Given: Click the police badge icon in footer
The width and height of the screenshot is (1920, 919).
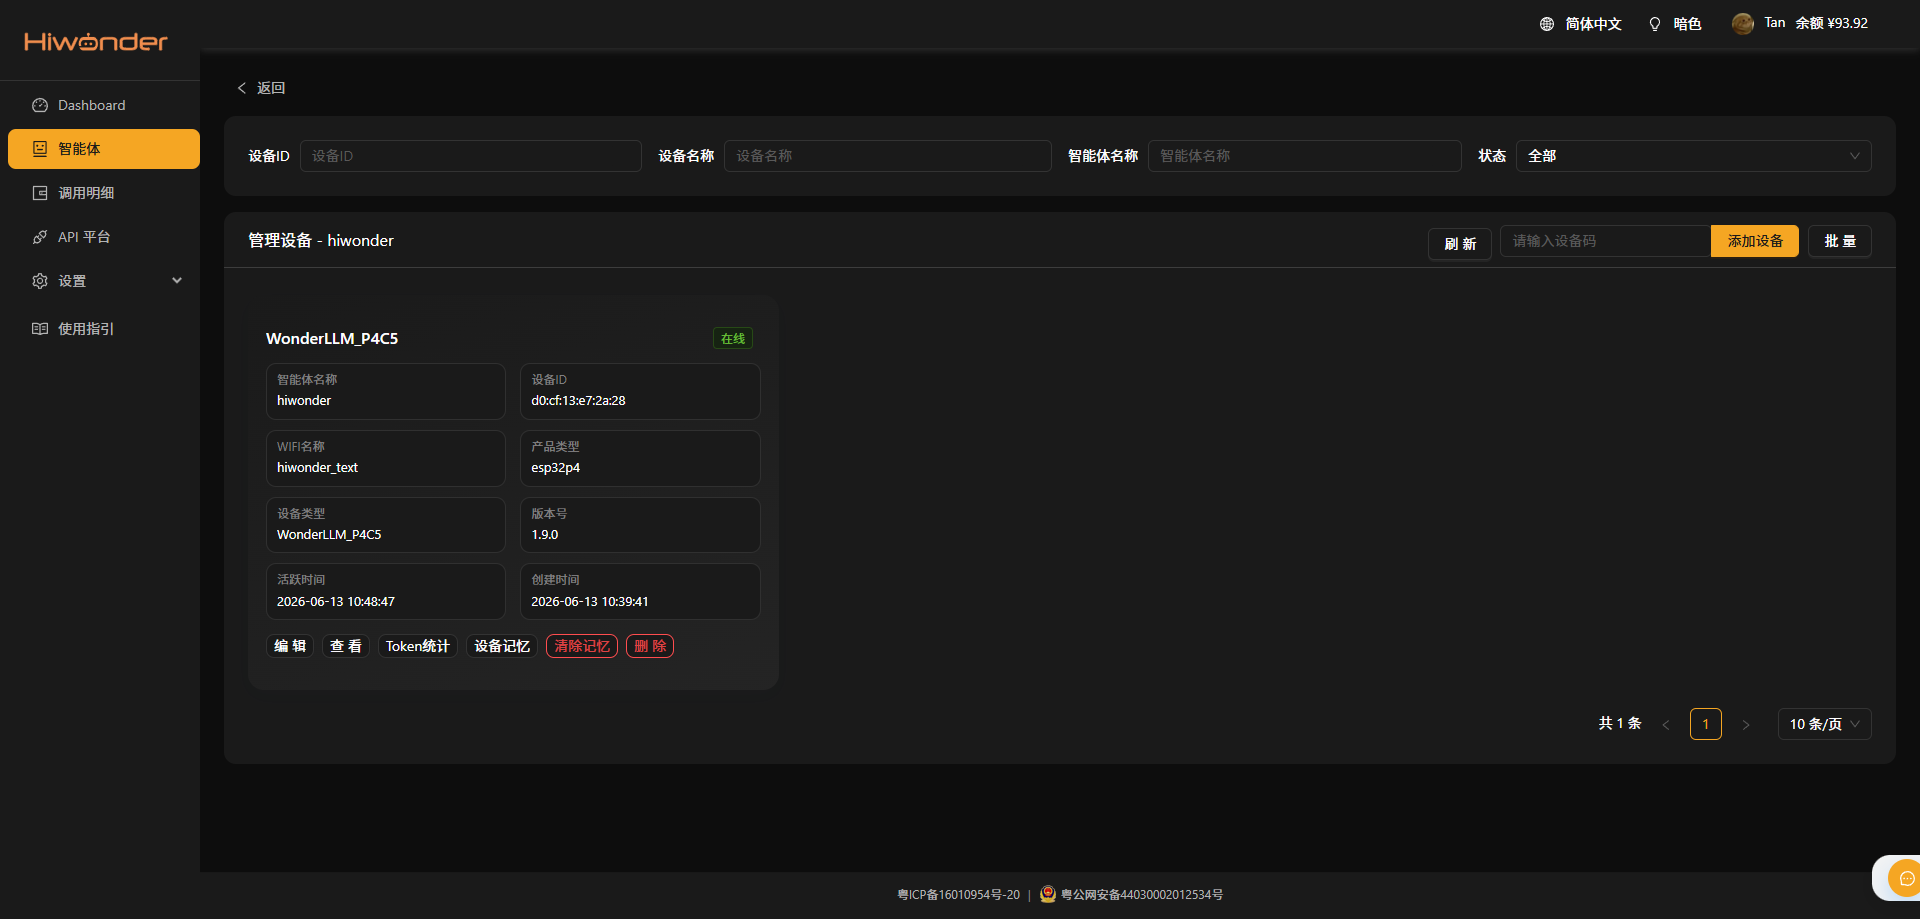Looking at the screenshot, I should (x=1048, y=894).
